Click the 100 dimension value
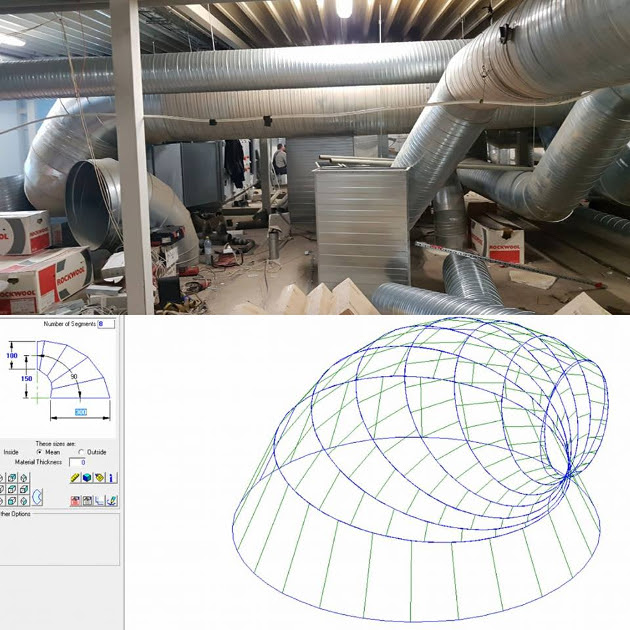Viewport: 630px width, 630px height. (12, 355)
